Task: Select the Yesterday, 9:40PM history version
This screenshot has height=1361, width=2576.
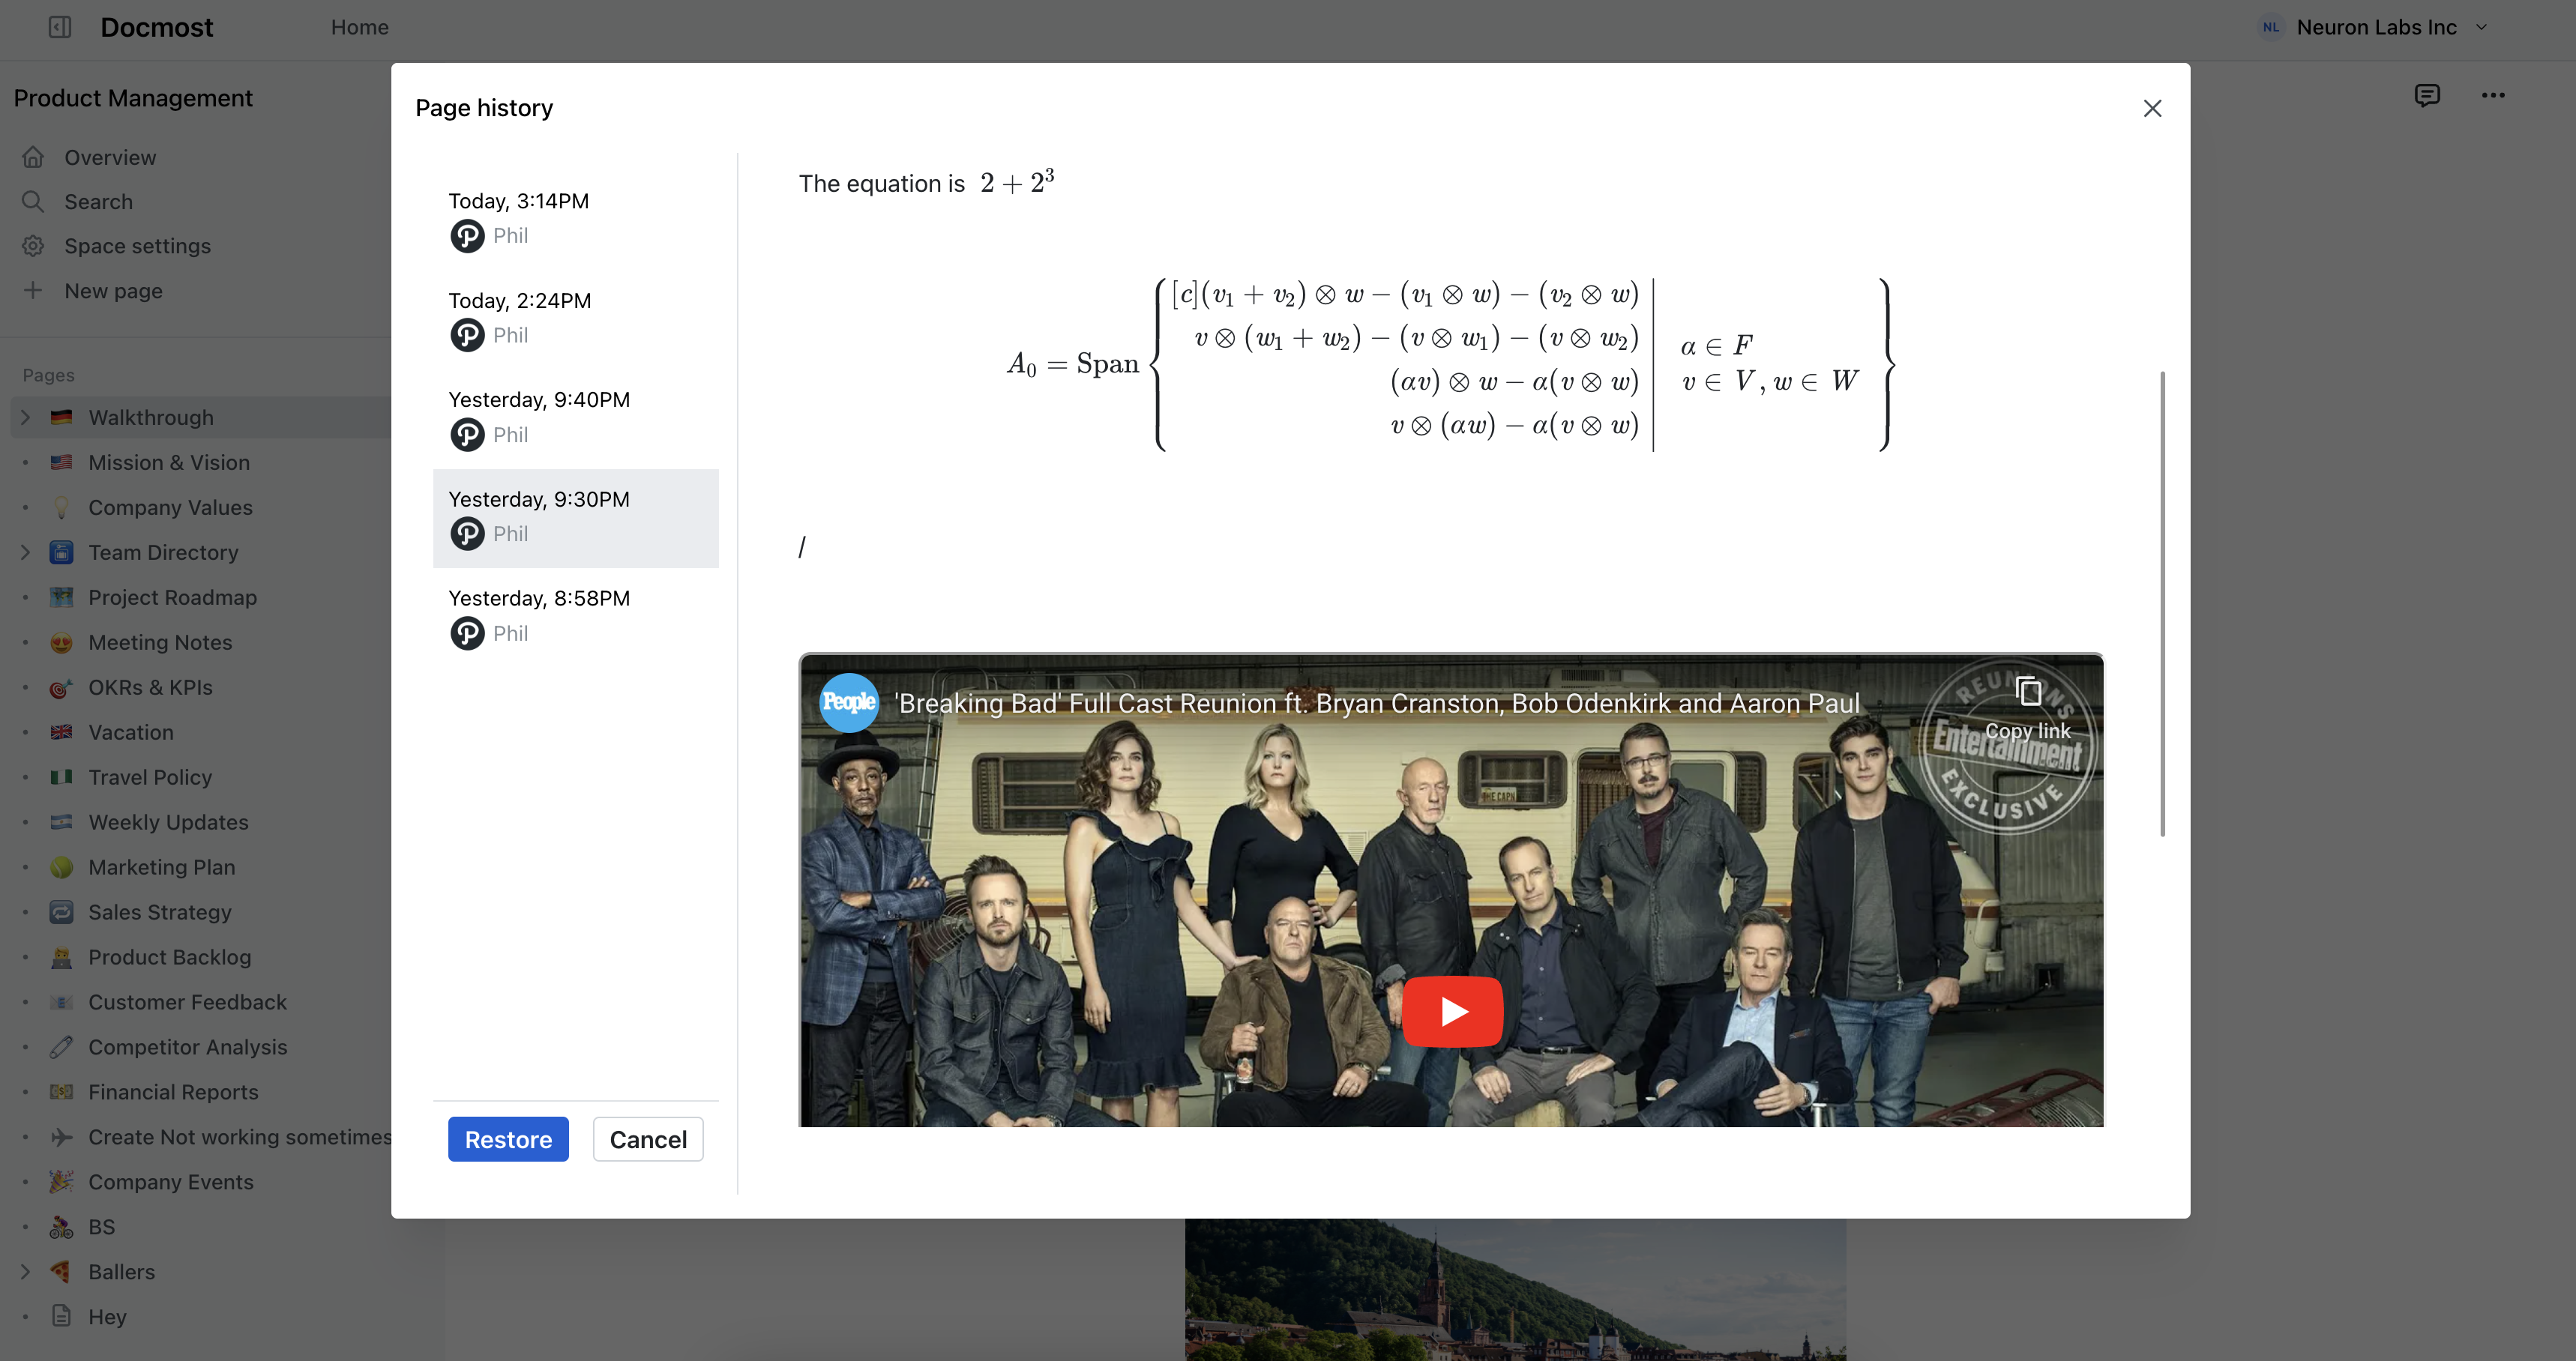Action: (x=575, y=419)
